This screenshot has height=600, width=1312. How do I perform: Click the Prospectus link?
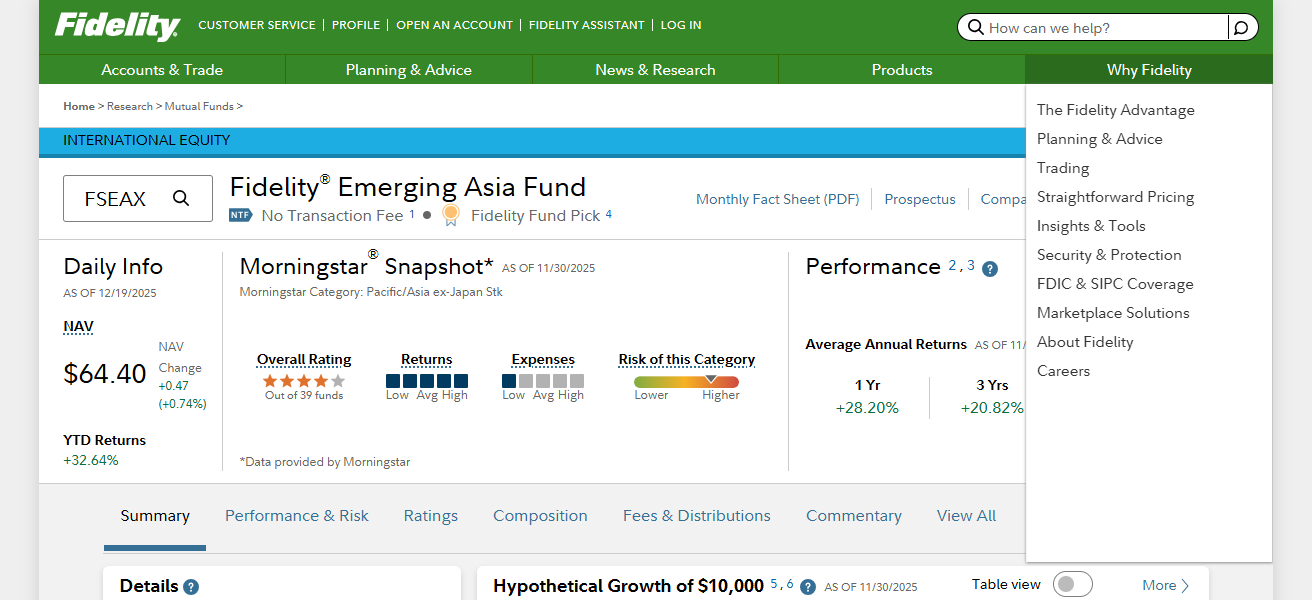919,199
